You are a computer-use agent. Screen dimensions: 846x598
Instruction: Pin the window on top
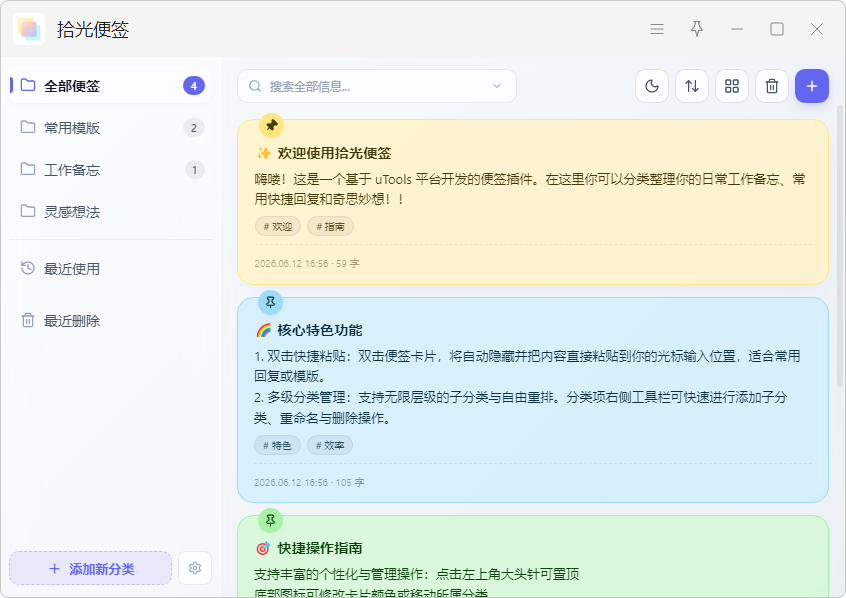pos(697,29)
